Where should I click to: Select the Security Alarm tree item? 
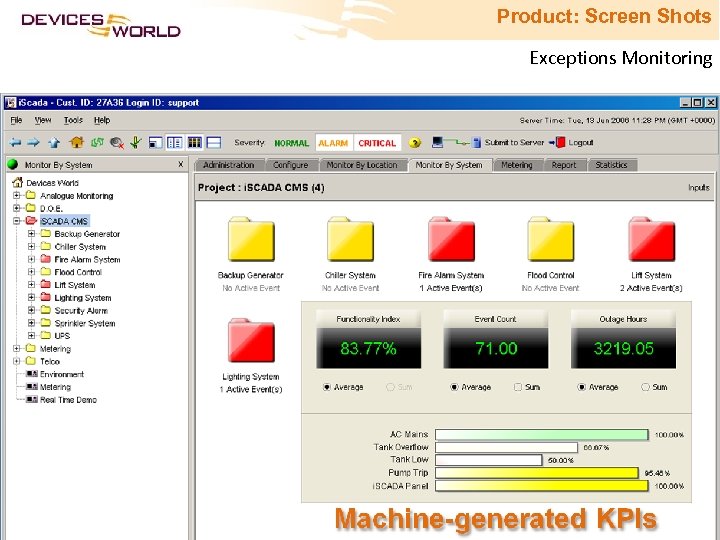coord(81,310)
